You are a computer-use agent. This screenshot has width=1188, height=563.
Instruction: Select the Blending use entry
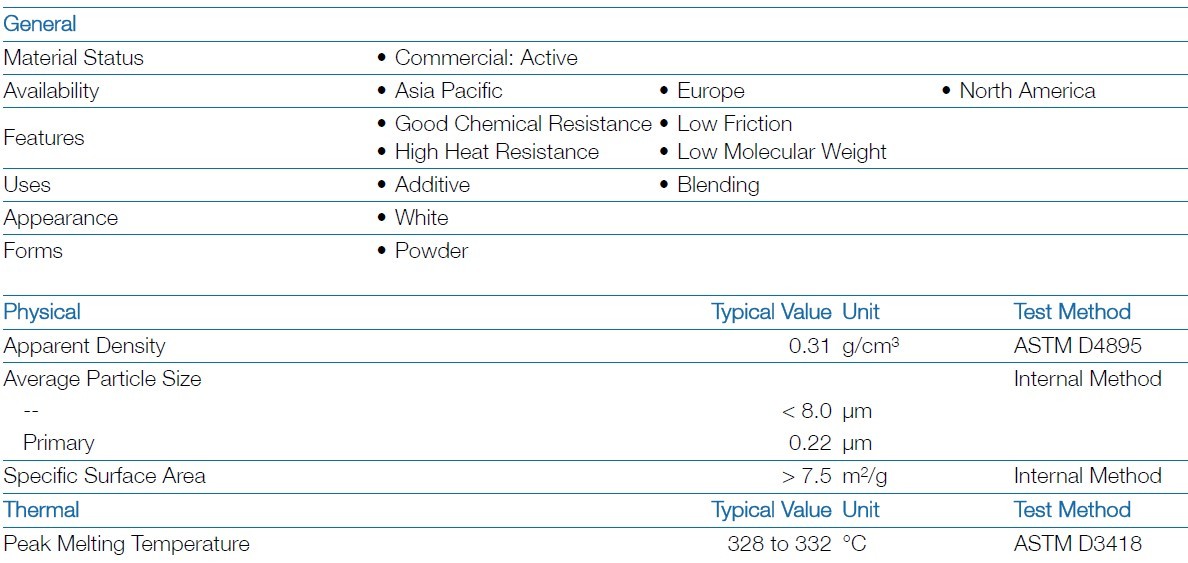click(x=718, y=185)
